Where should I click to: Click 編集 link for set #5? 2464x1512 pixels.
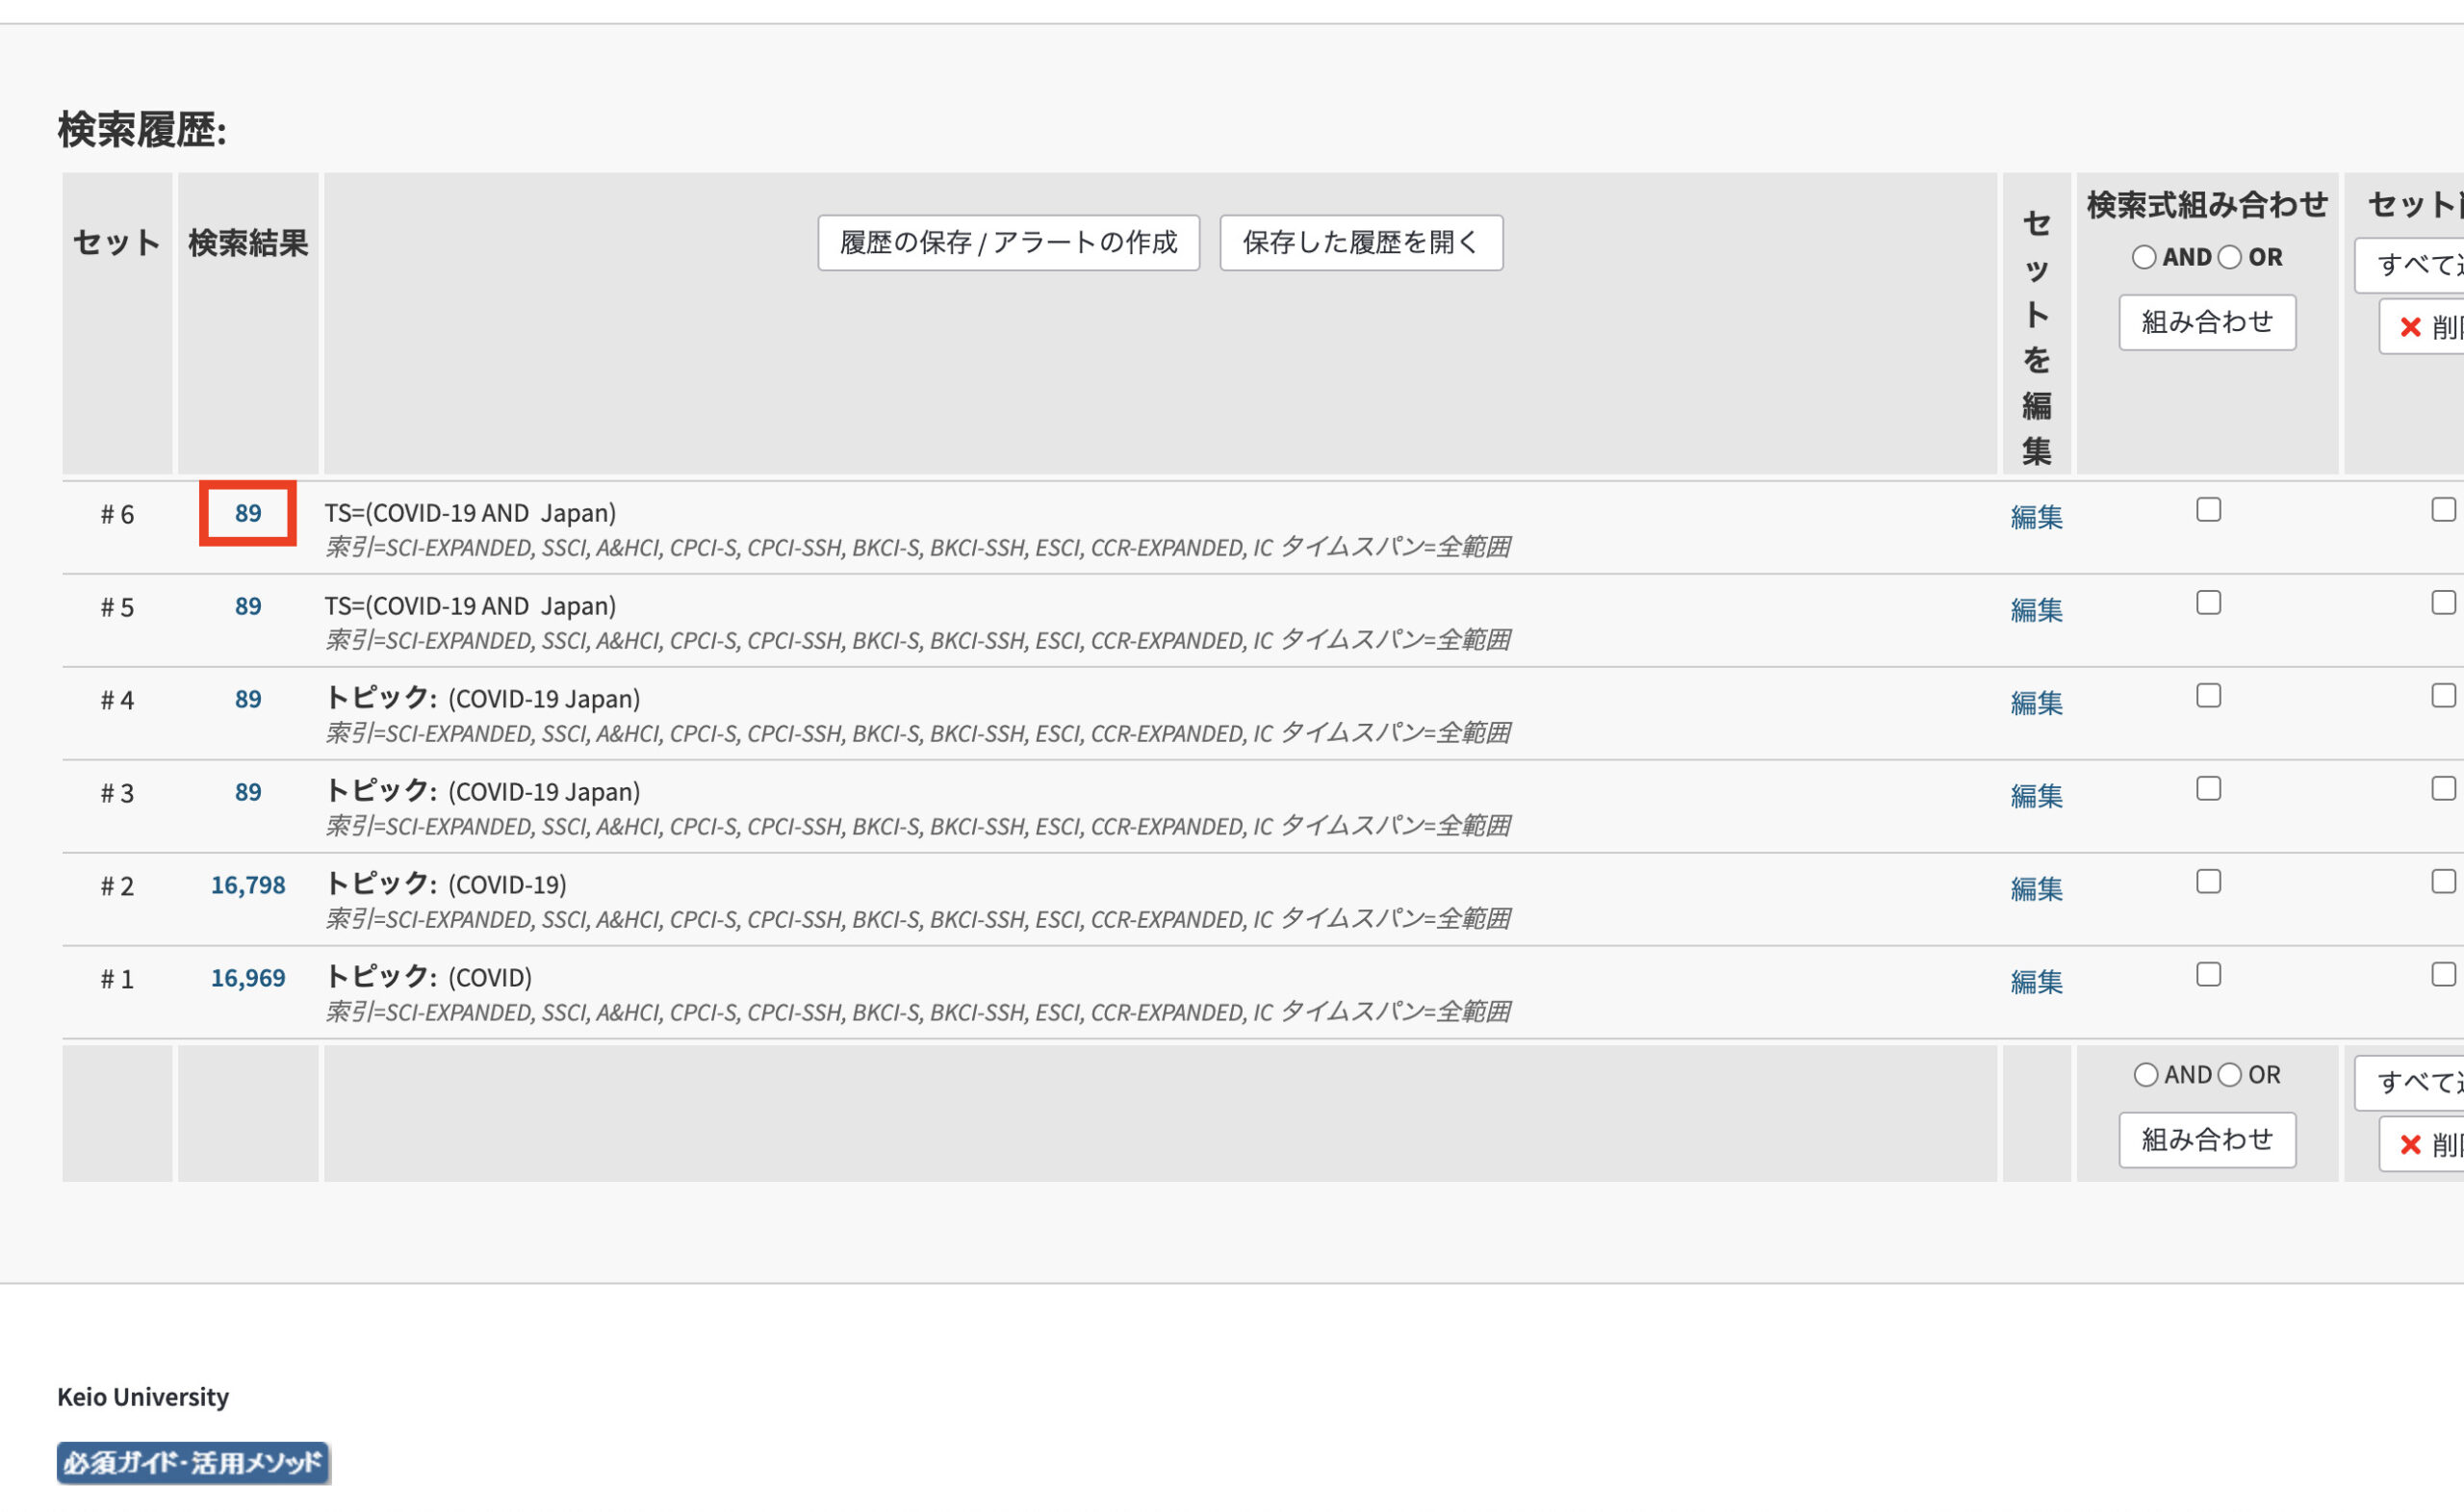(2036, 610)
